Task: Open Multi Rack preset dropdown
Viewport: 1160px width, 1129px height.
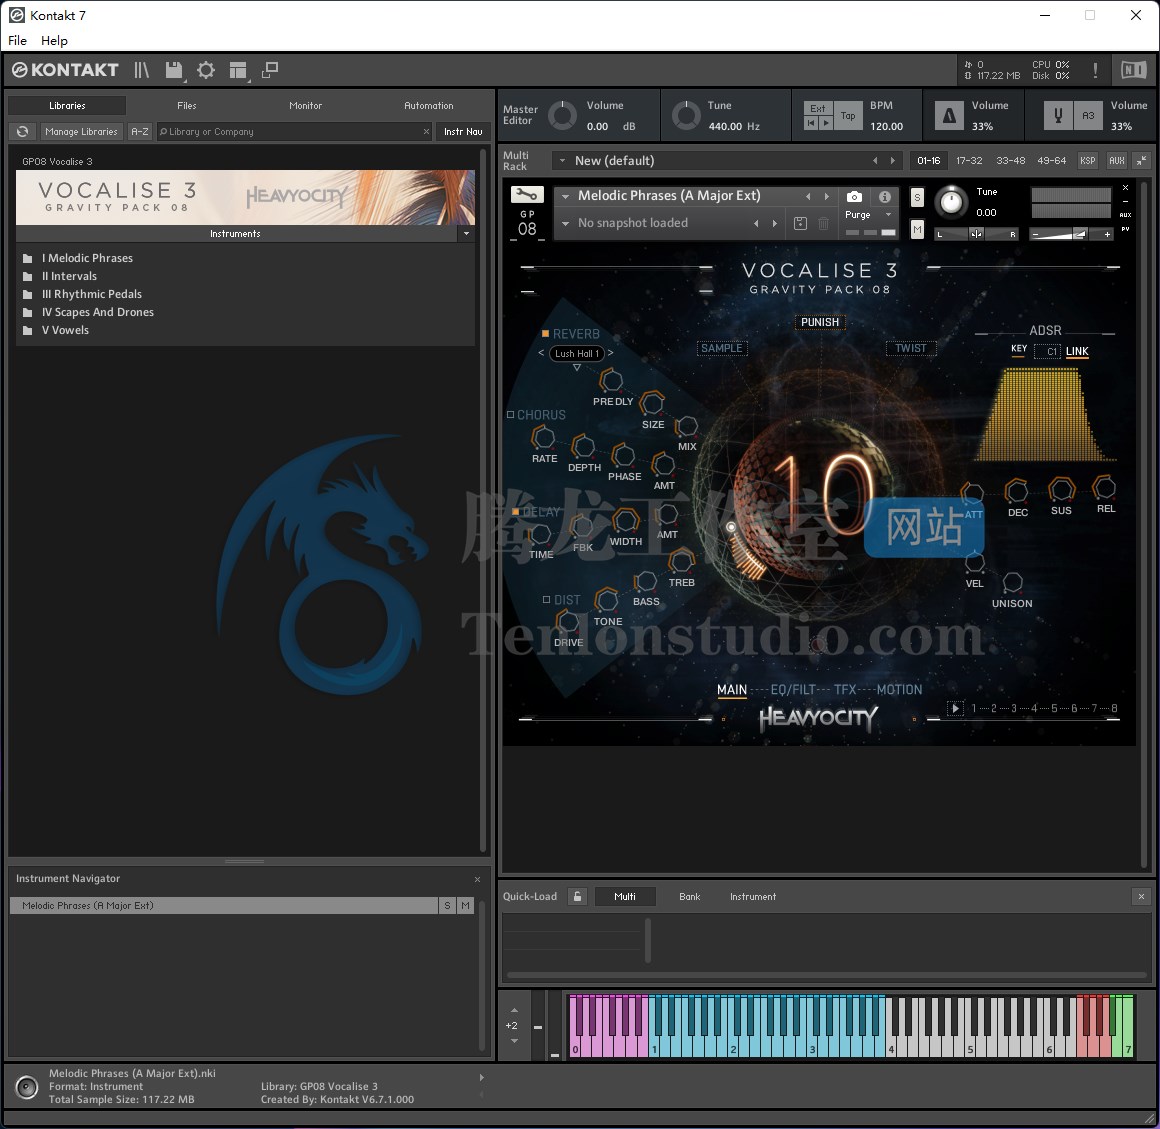Action: click(x=562, y=161)
